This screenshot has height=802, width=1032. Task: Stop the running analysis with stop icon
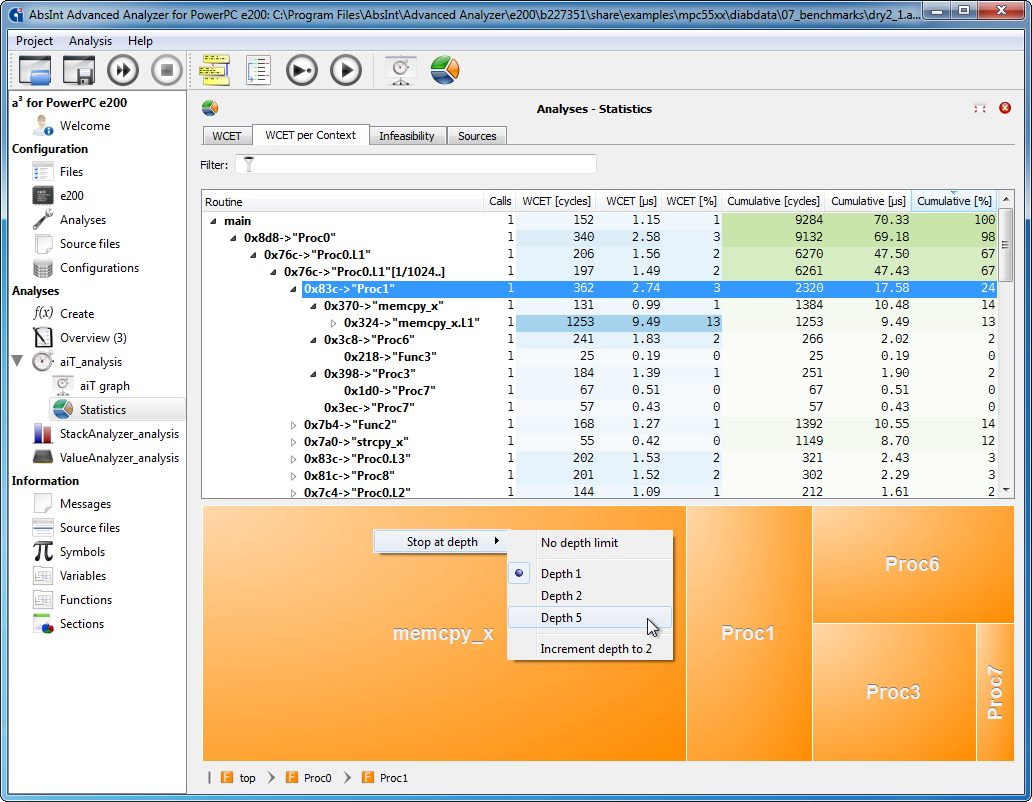coord(167,70)
